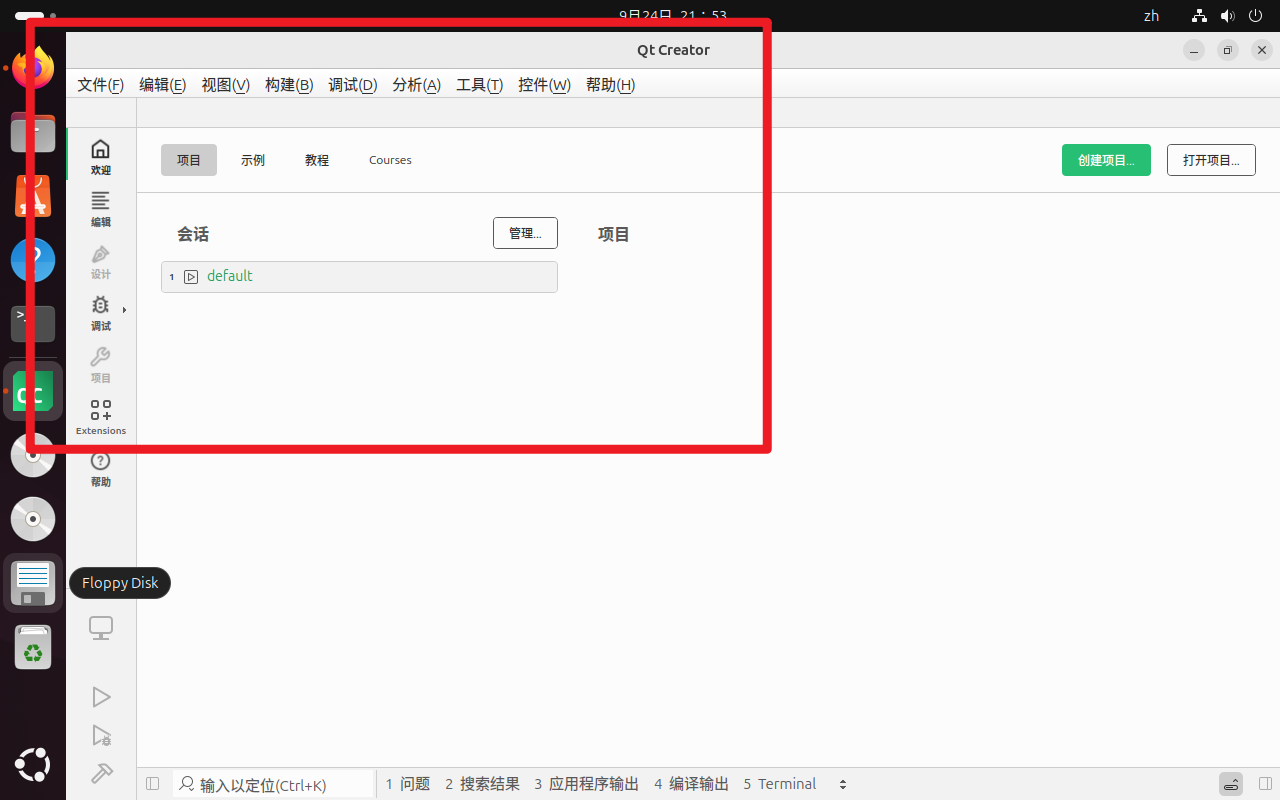This screenshot has height=800, width=1280.
Task: Open the 编辑(E) menu
Action: 163,85
